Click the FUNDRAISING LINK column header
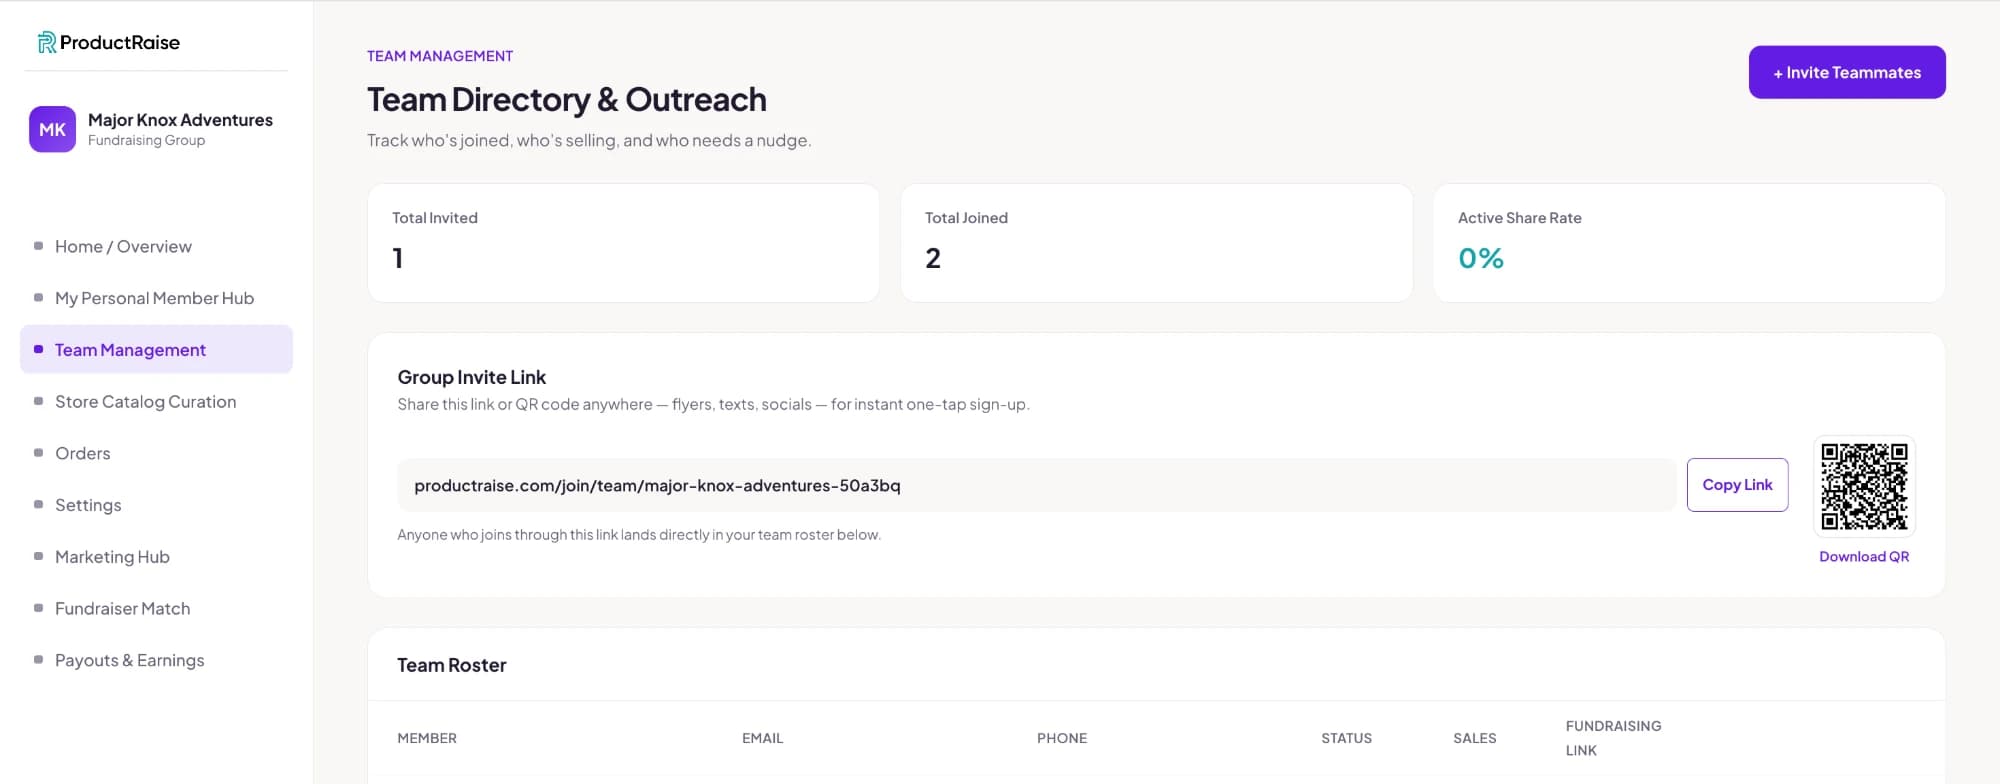The height and width of the screenshot is (784, 2000). click(1613, 738)
